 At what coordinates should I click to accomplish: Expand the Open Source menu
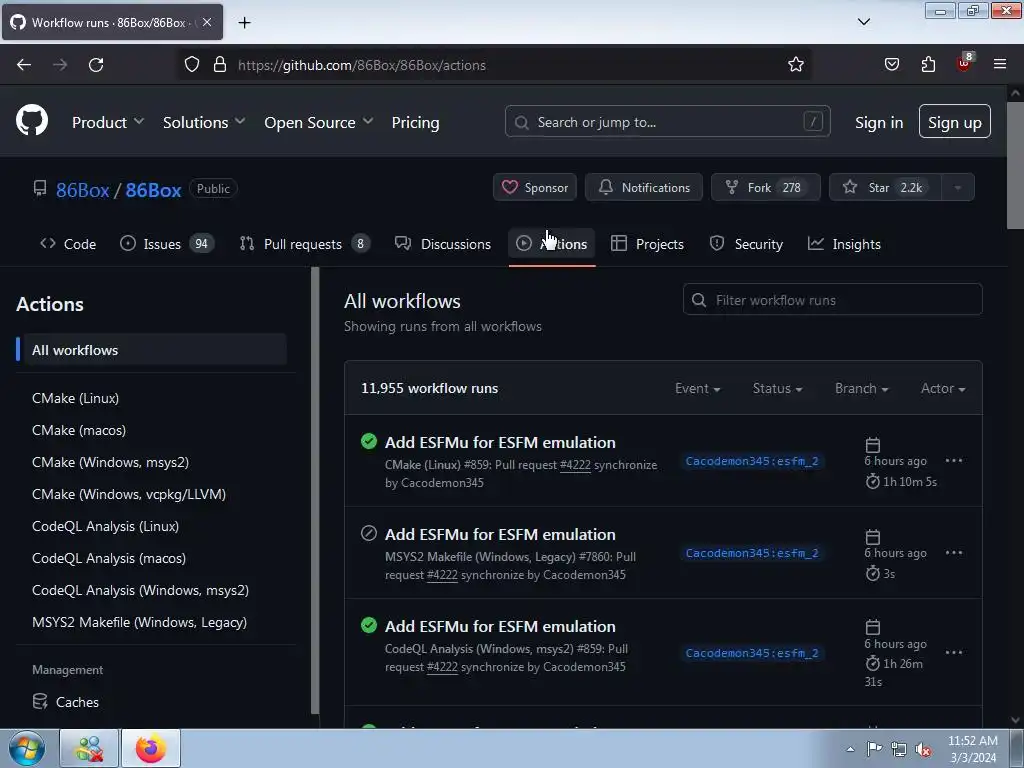point(319,122)
